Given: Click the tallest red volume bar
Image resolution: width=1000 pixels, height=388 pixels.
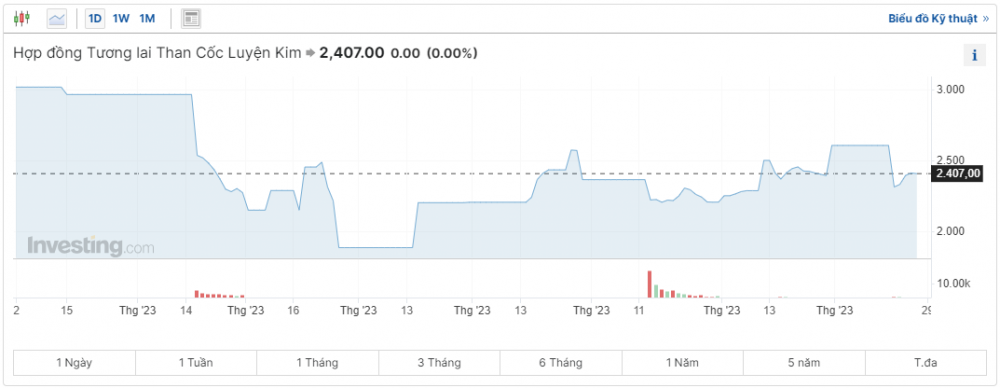Looking at the screenshot, I should pyautogui.click(x=649, y=285).
